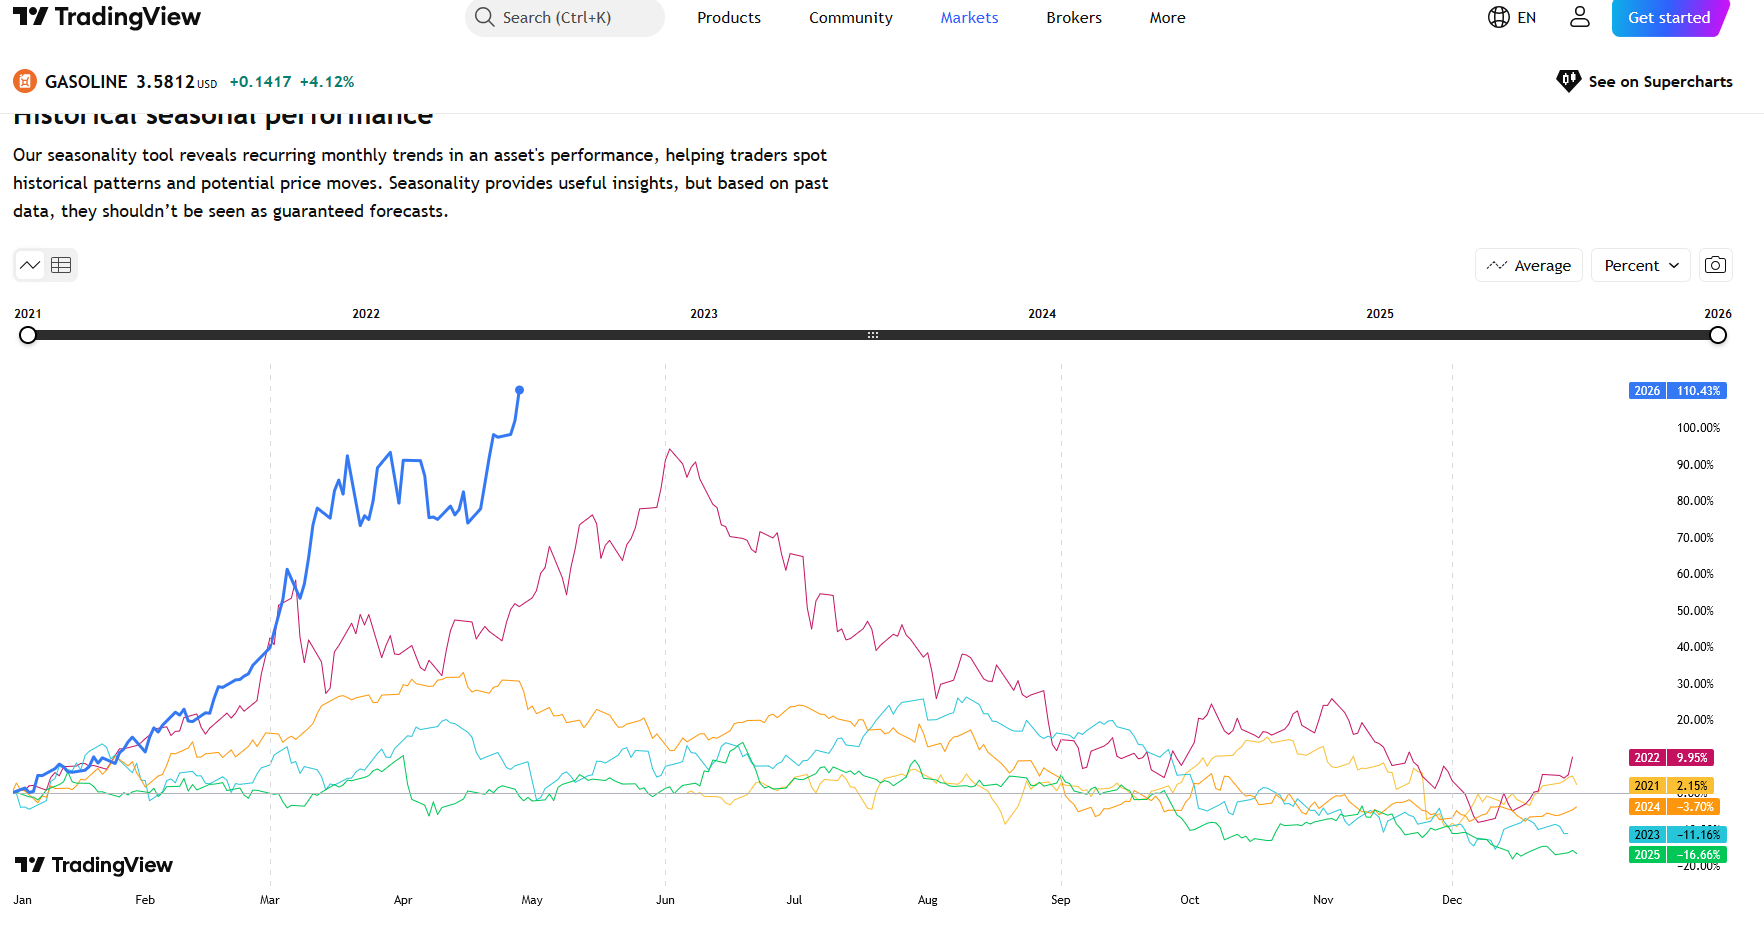Click the May month axis label

click(532, 900)
